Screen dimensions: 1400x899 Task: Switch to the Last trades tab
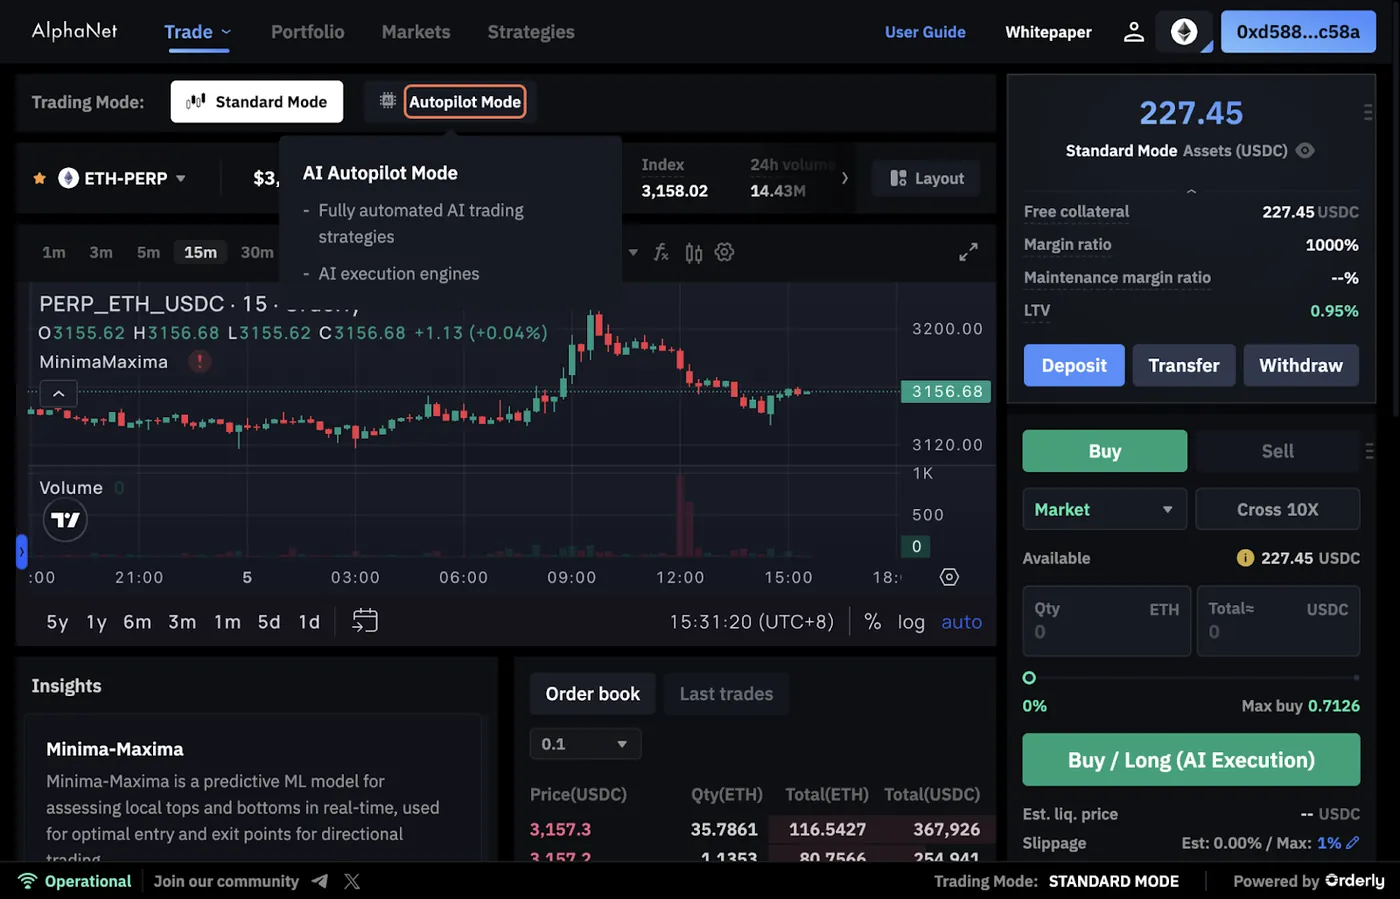[x=727, y=694]
